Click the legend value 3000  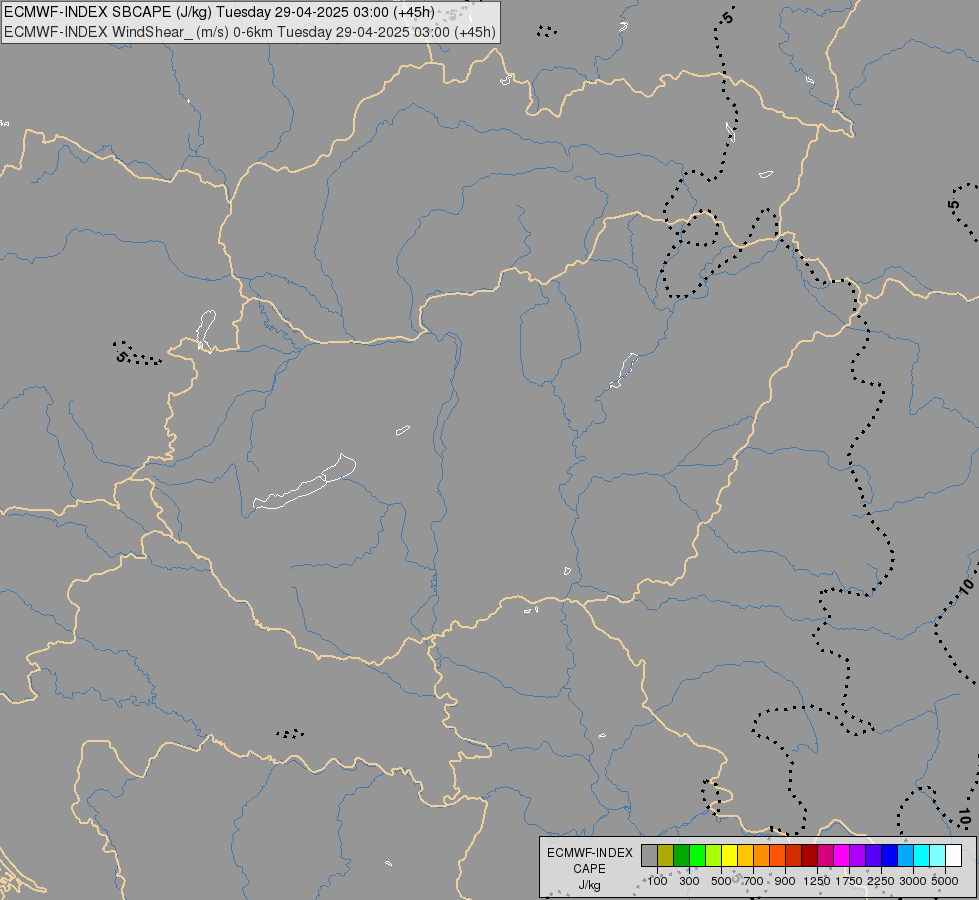tap(912, 881)
